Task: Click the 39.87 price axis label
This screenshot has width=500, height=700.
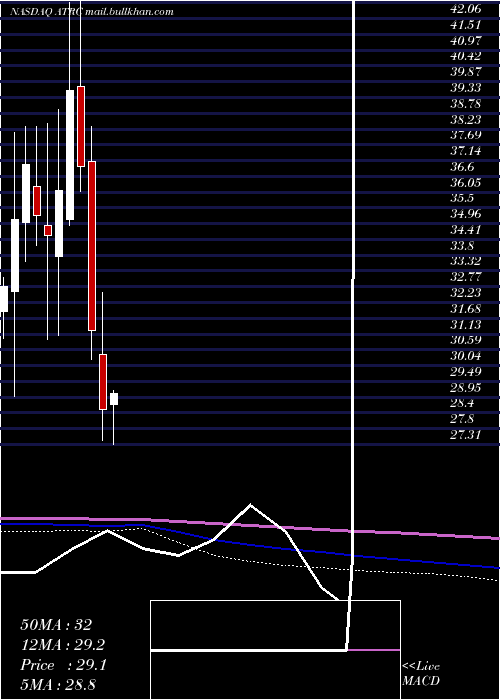Action: [x=466, y=72]
